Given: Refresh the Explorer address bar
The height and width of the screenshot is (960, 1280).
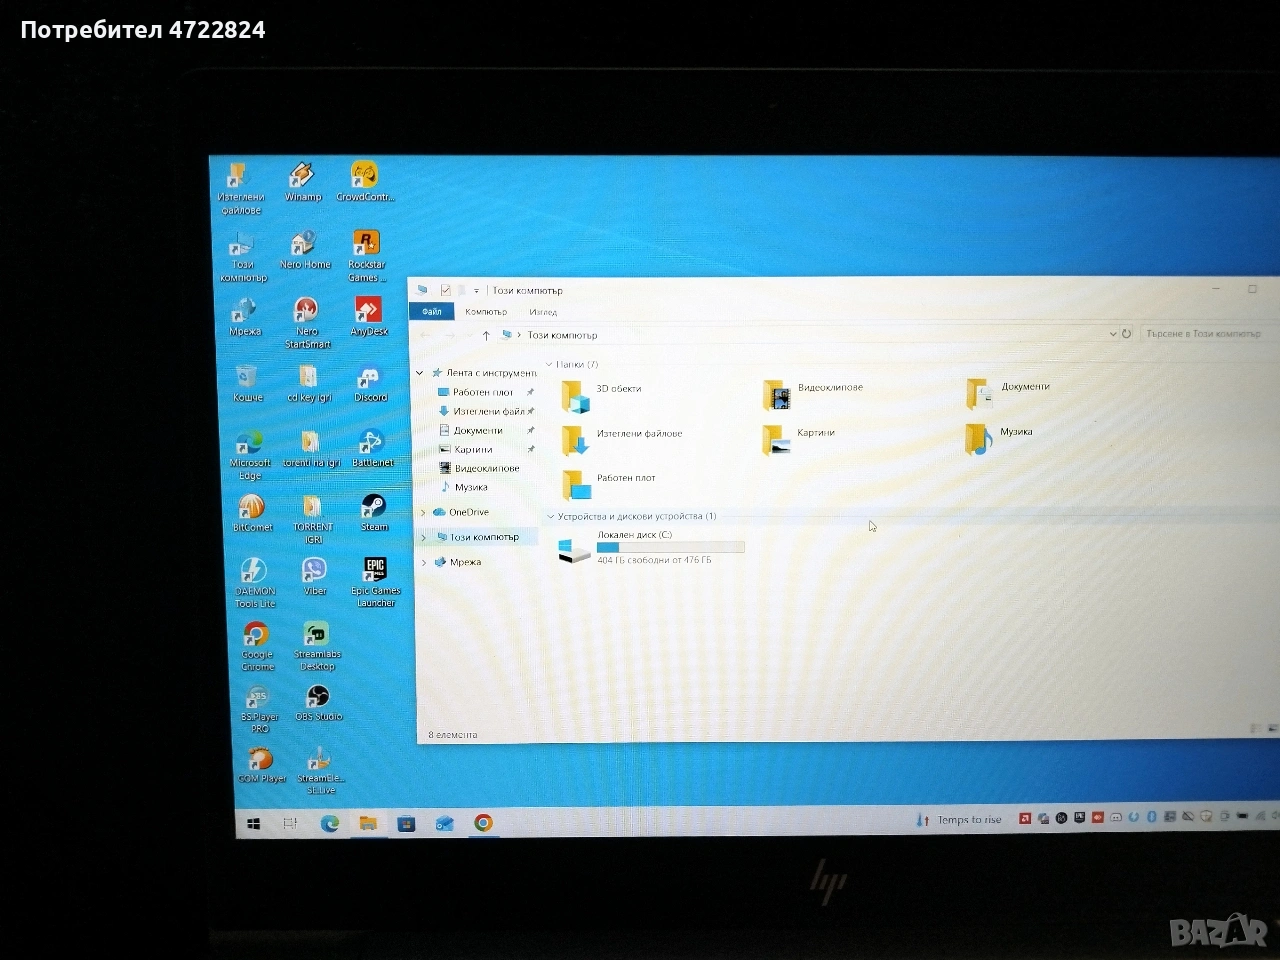Looking at the screenshot, I should [x=1127, y=334].
